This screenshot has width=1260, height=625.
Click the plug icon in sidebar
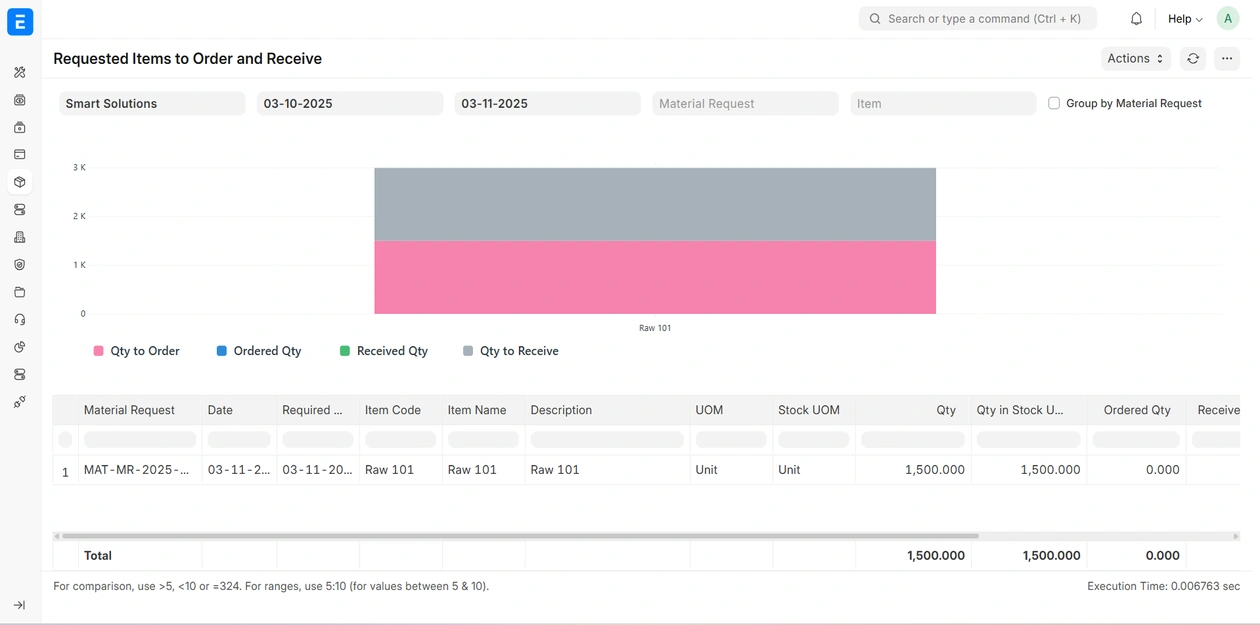[x=20, y=402]
